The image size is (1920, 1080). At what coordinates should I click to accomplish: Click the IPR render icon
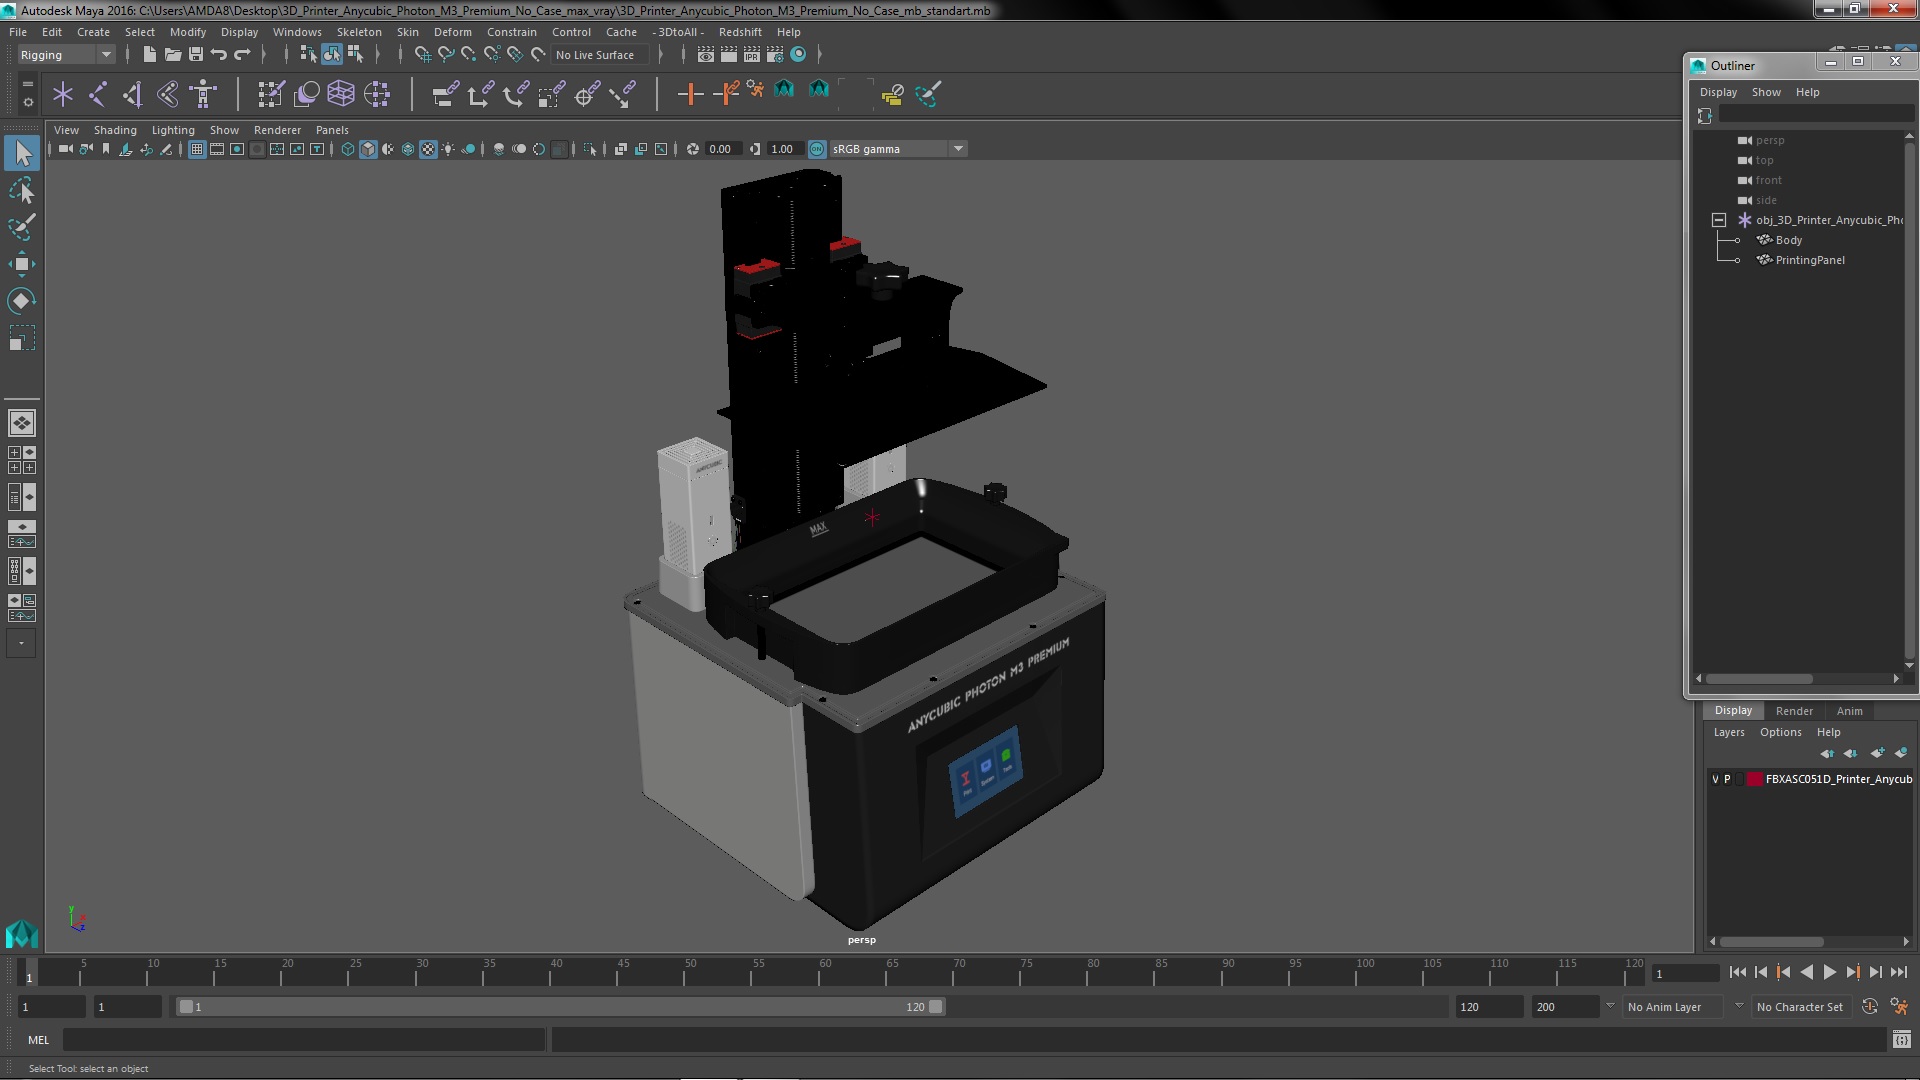pyautogui.click(x=752, y=55)
